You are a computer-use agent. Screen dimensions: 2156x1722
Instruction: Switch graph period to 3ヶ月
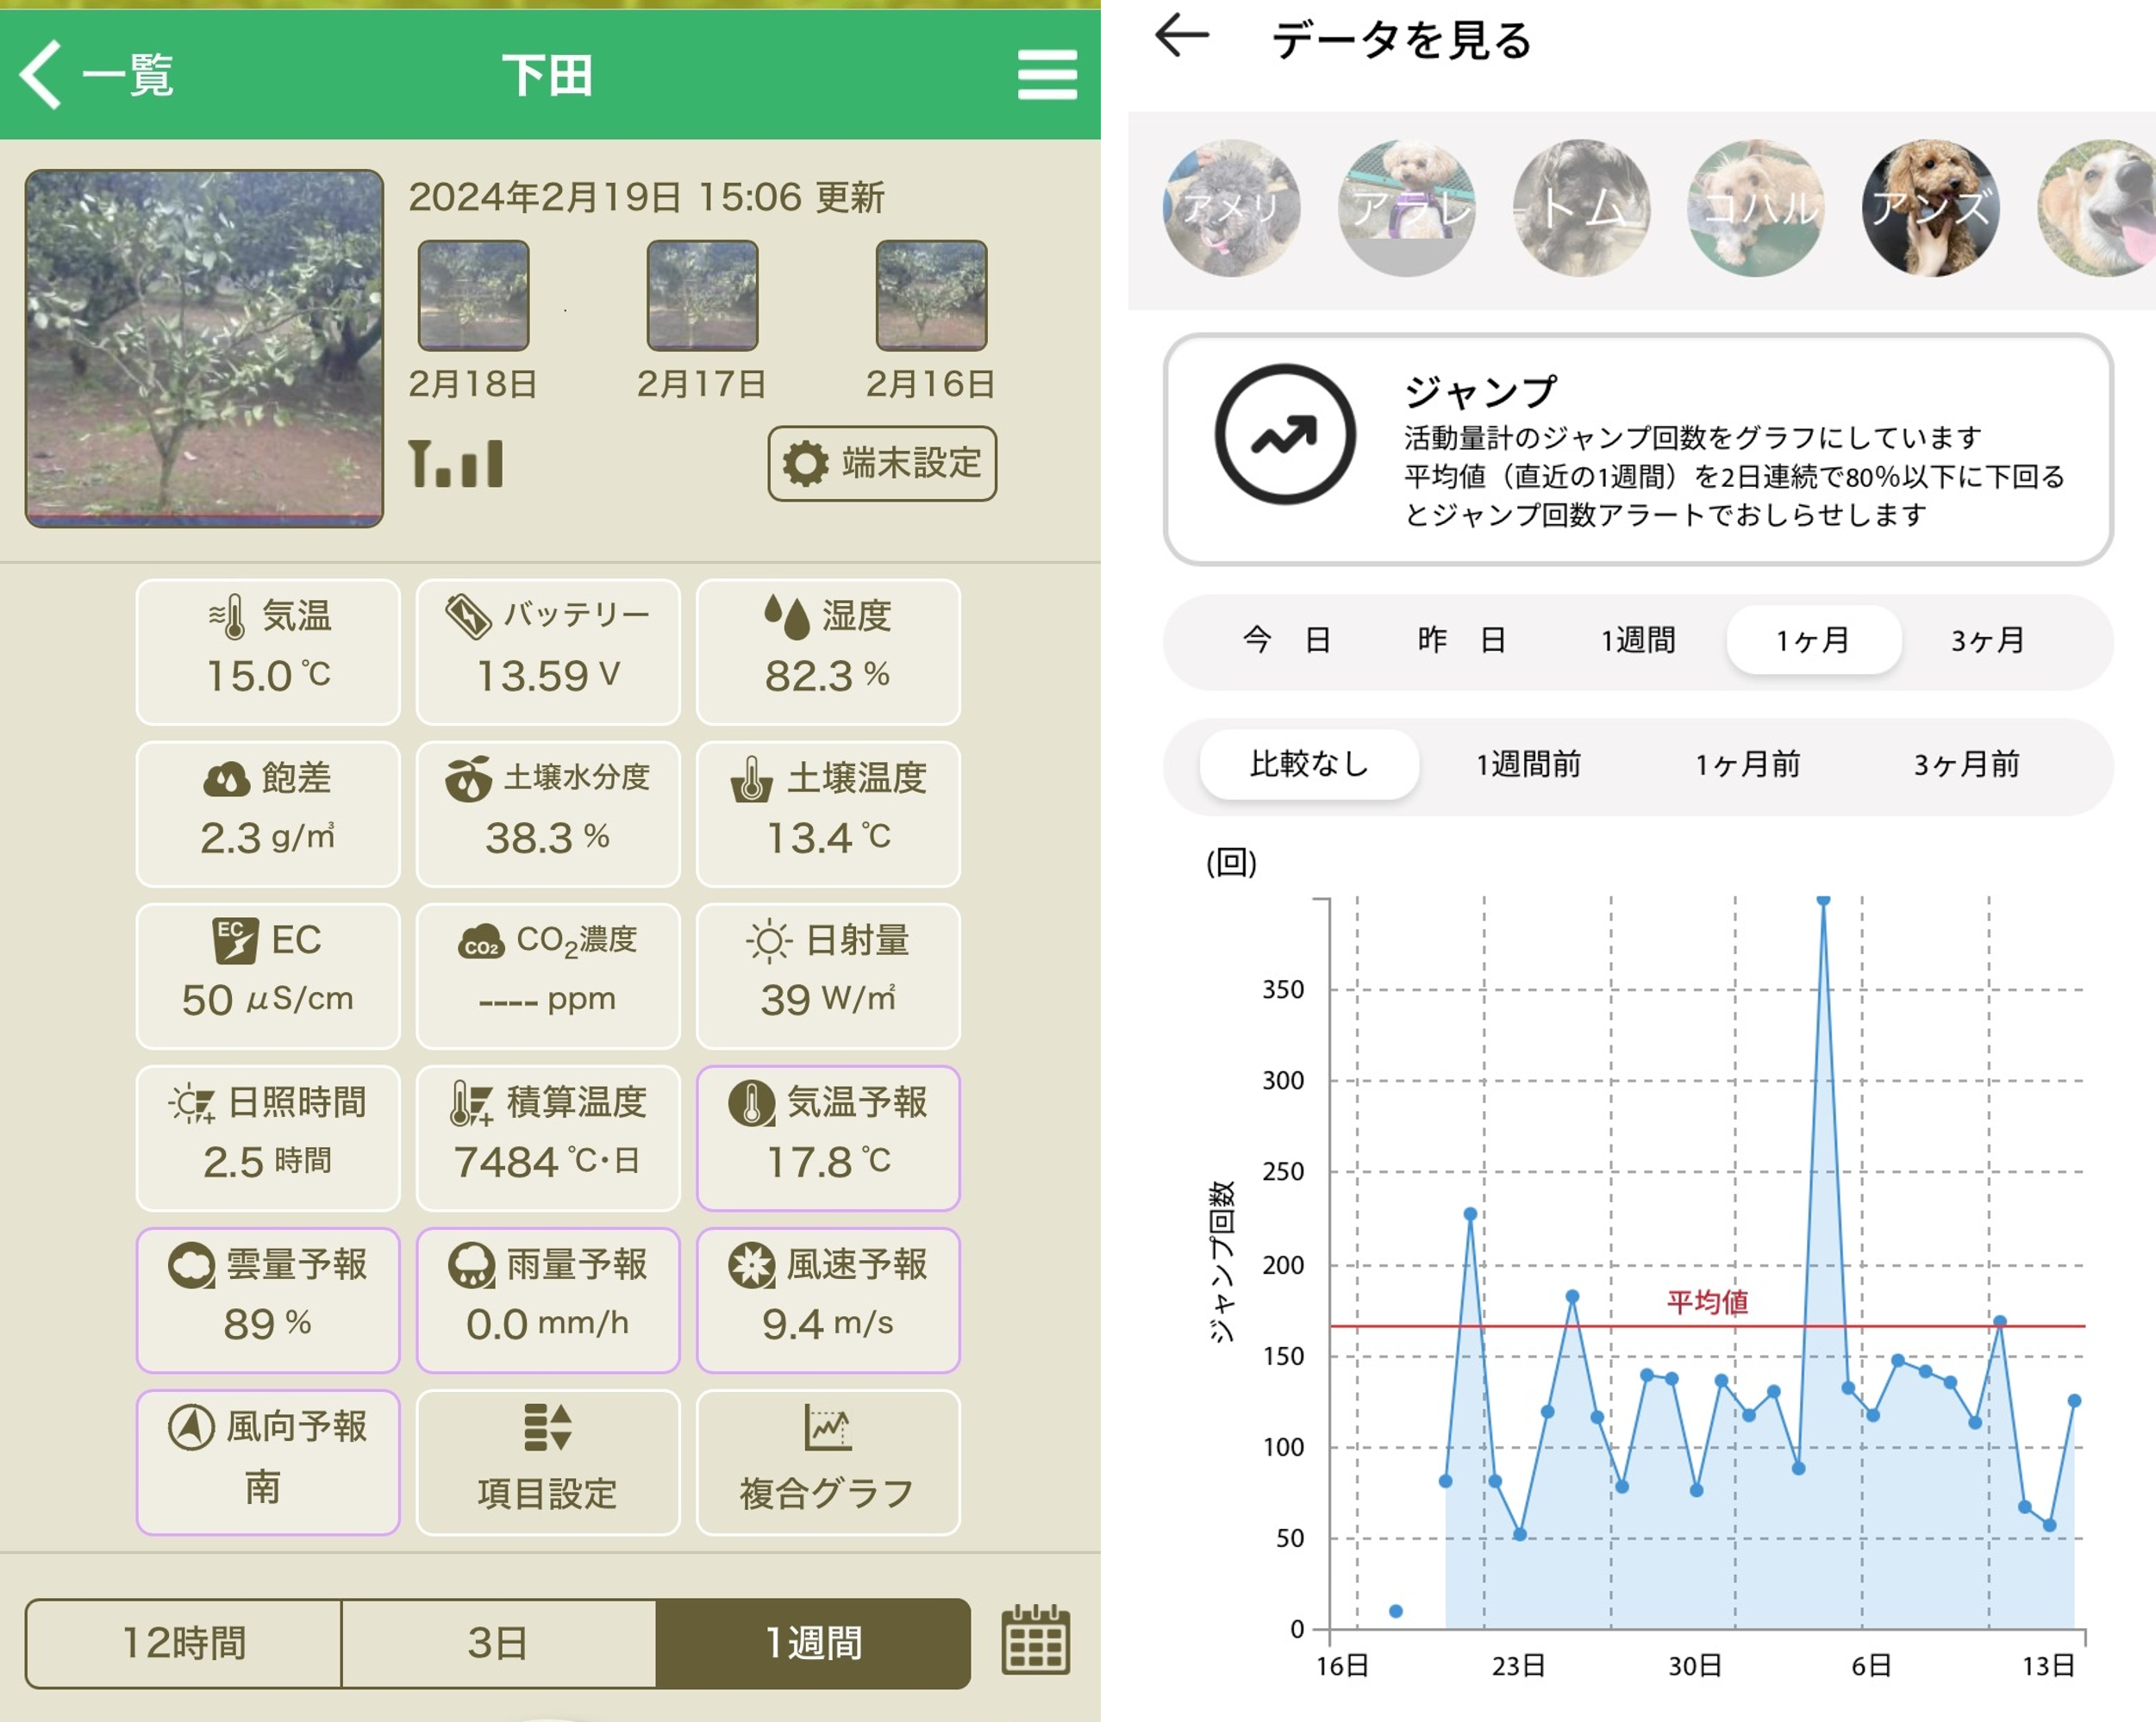click(x=1988, y=640)
